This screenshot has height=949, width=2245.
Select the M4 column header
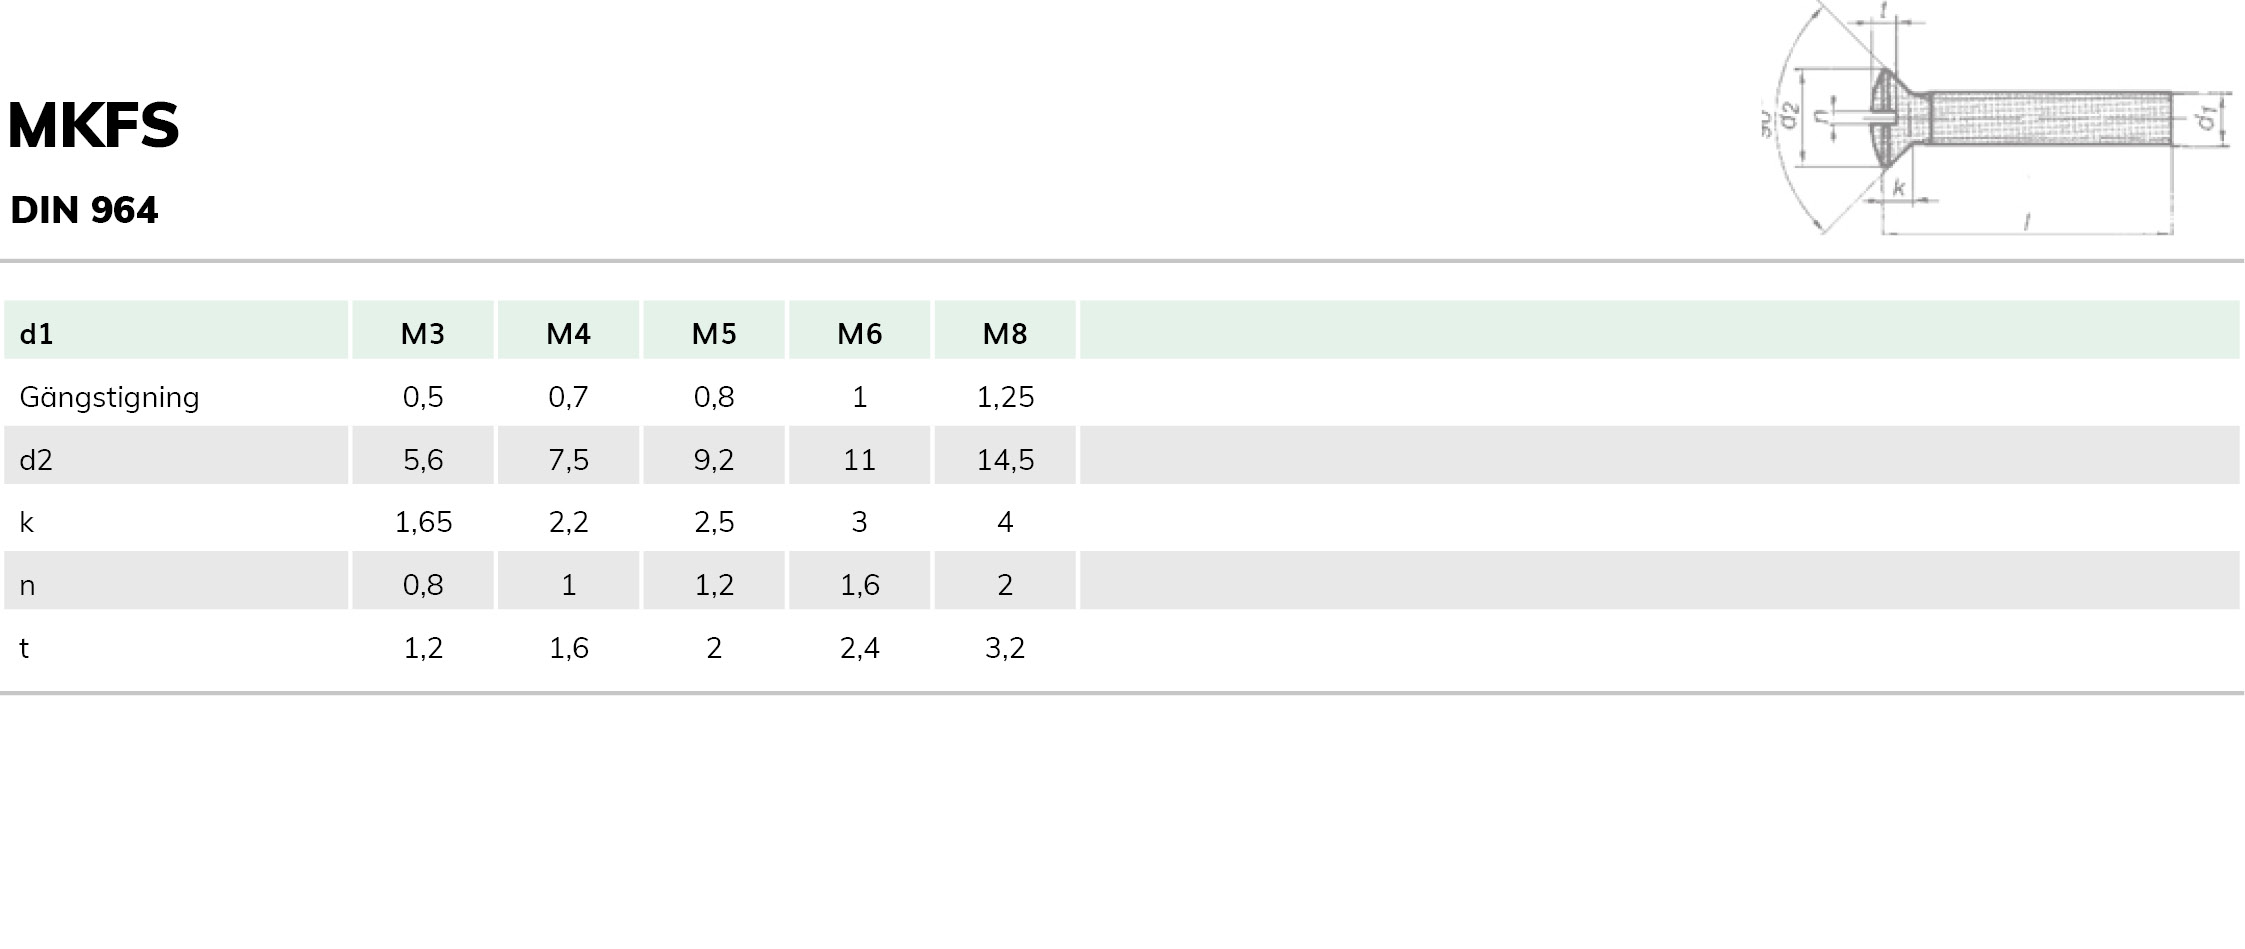pyautogui.click(x=568, y=333)
